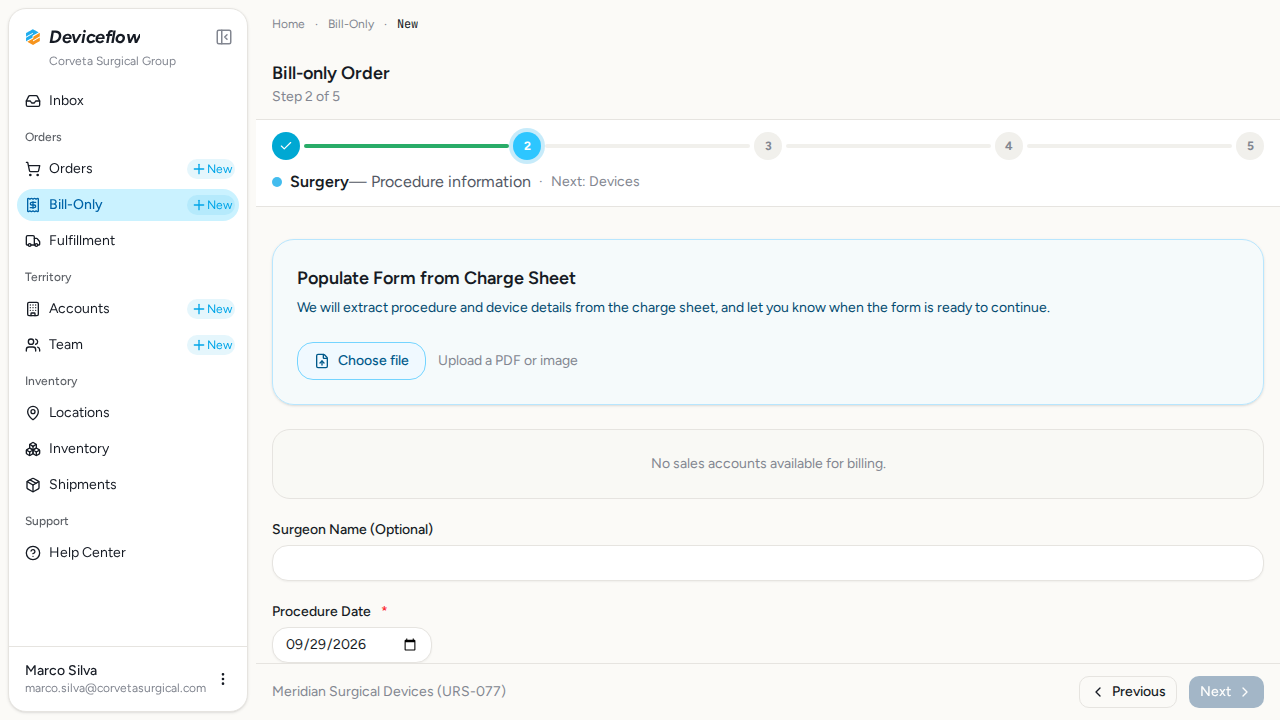Proceed with Next button
The width and height of the screenshot is (1280, 720).
(x=1226, y=692)
